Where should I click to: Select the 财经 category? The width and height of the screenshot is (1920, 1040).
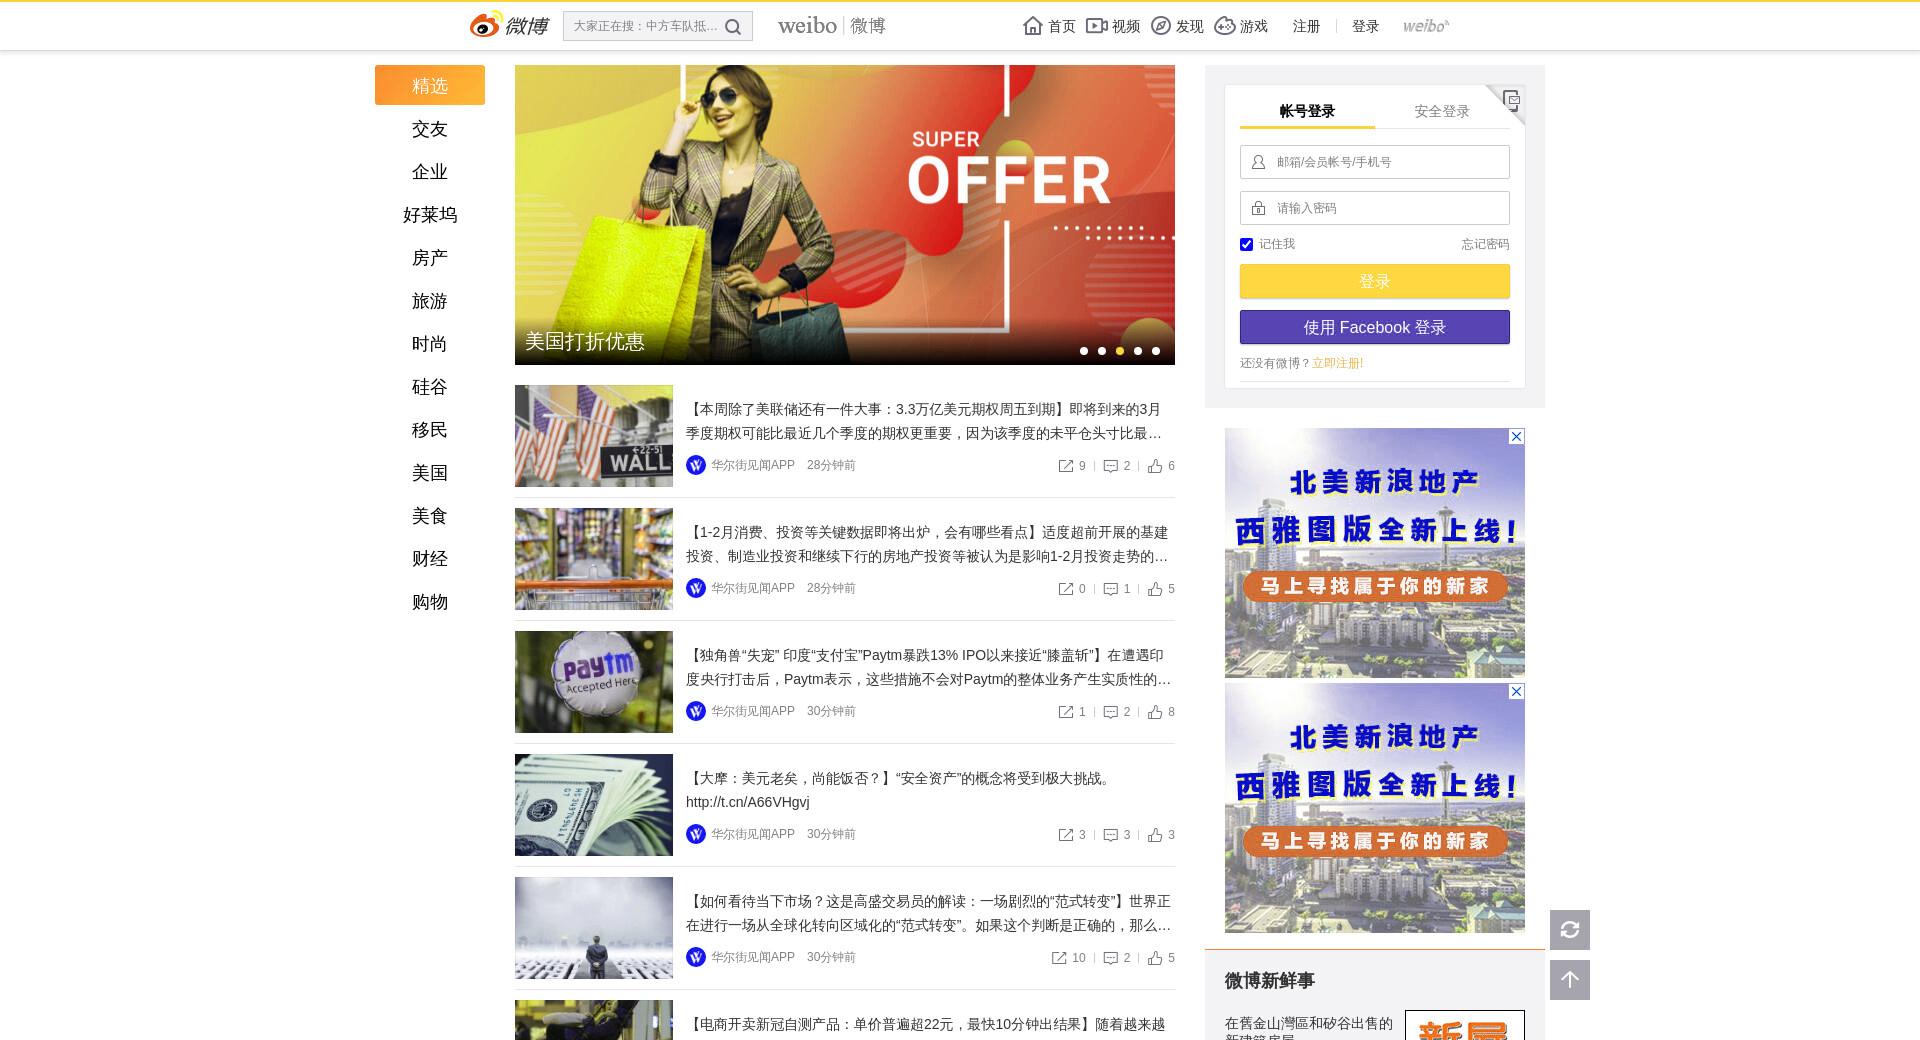click(x=430, y=559)
